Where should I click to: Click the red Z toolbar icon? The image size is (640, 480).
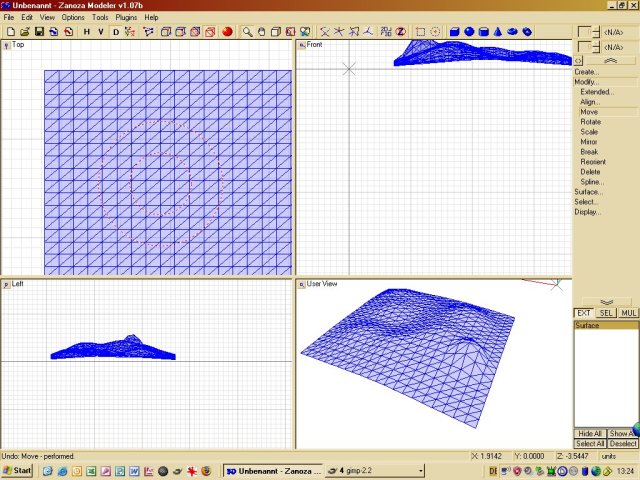pyautogui.click(x=400, y=31)
